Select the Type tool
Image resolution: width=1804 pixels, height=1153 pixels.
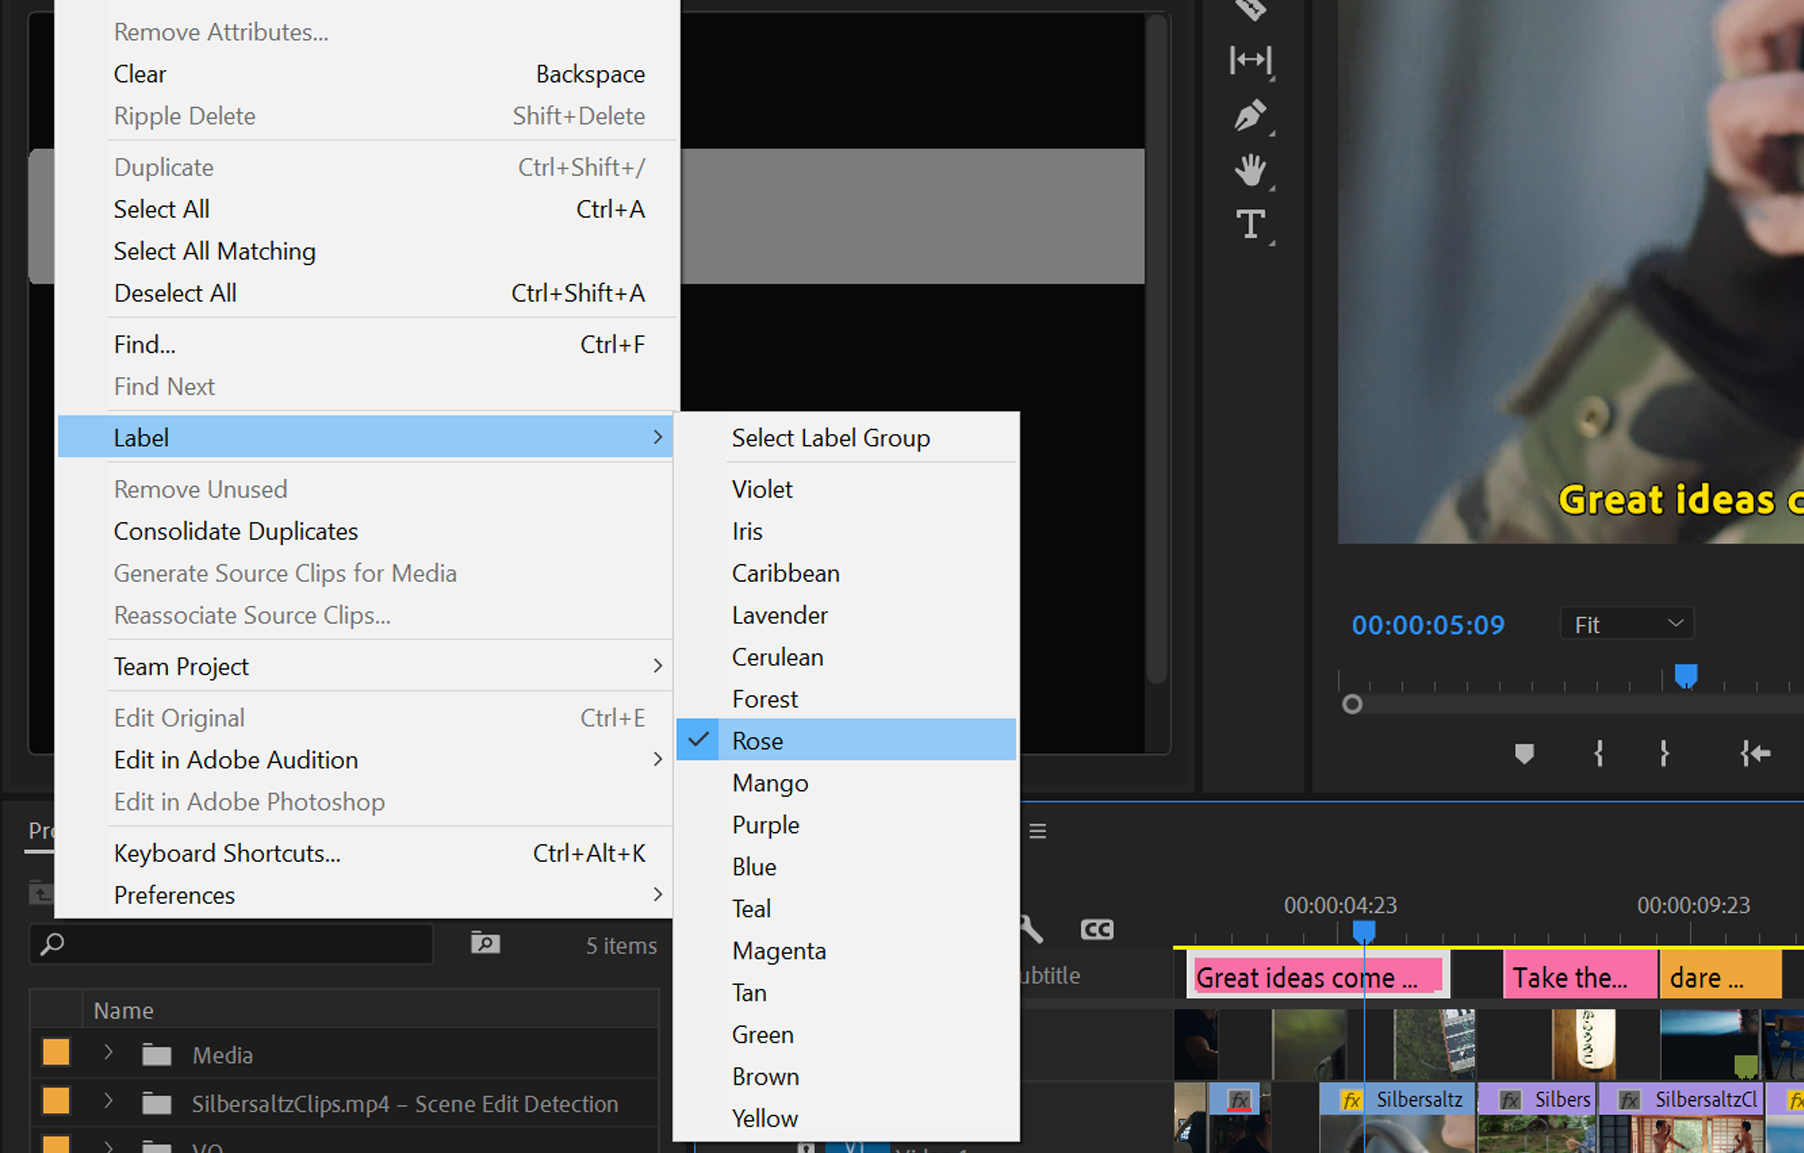tap(1251, 225)
